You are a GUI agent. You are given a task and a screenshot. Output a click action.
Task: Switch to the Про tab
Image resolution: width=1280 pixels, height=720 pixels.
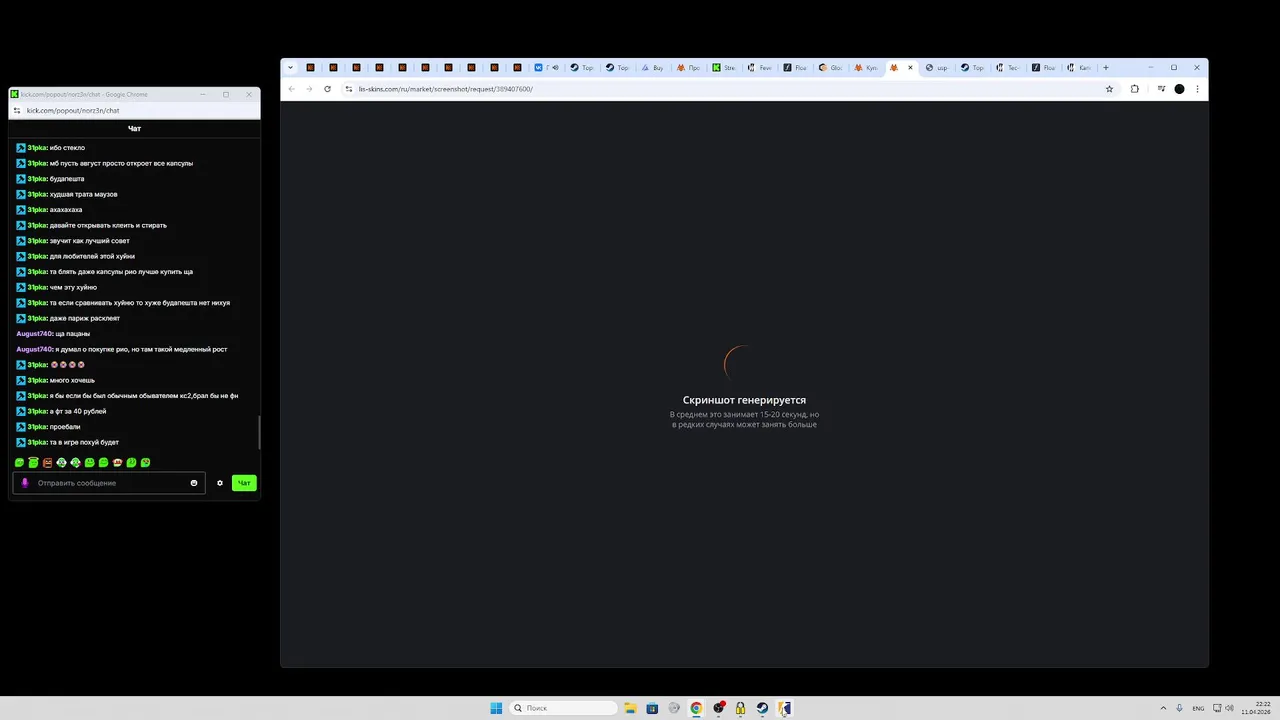pos(688,68)
